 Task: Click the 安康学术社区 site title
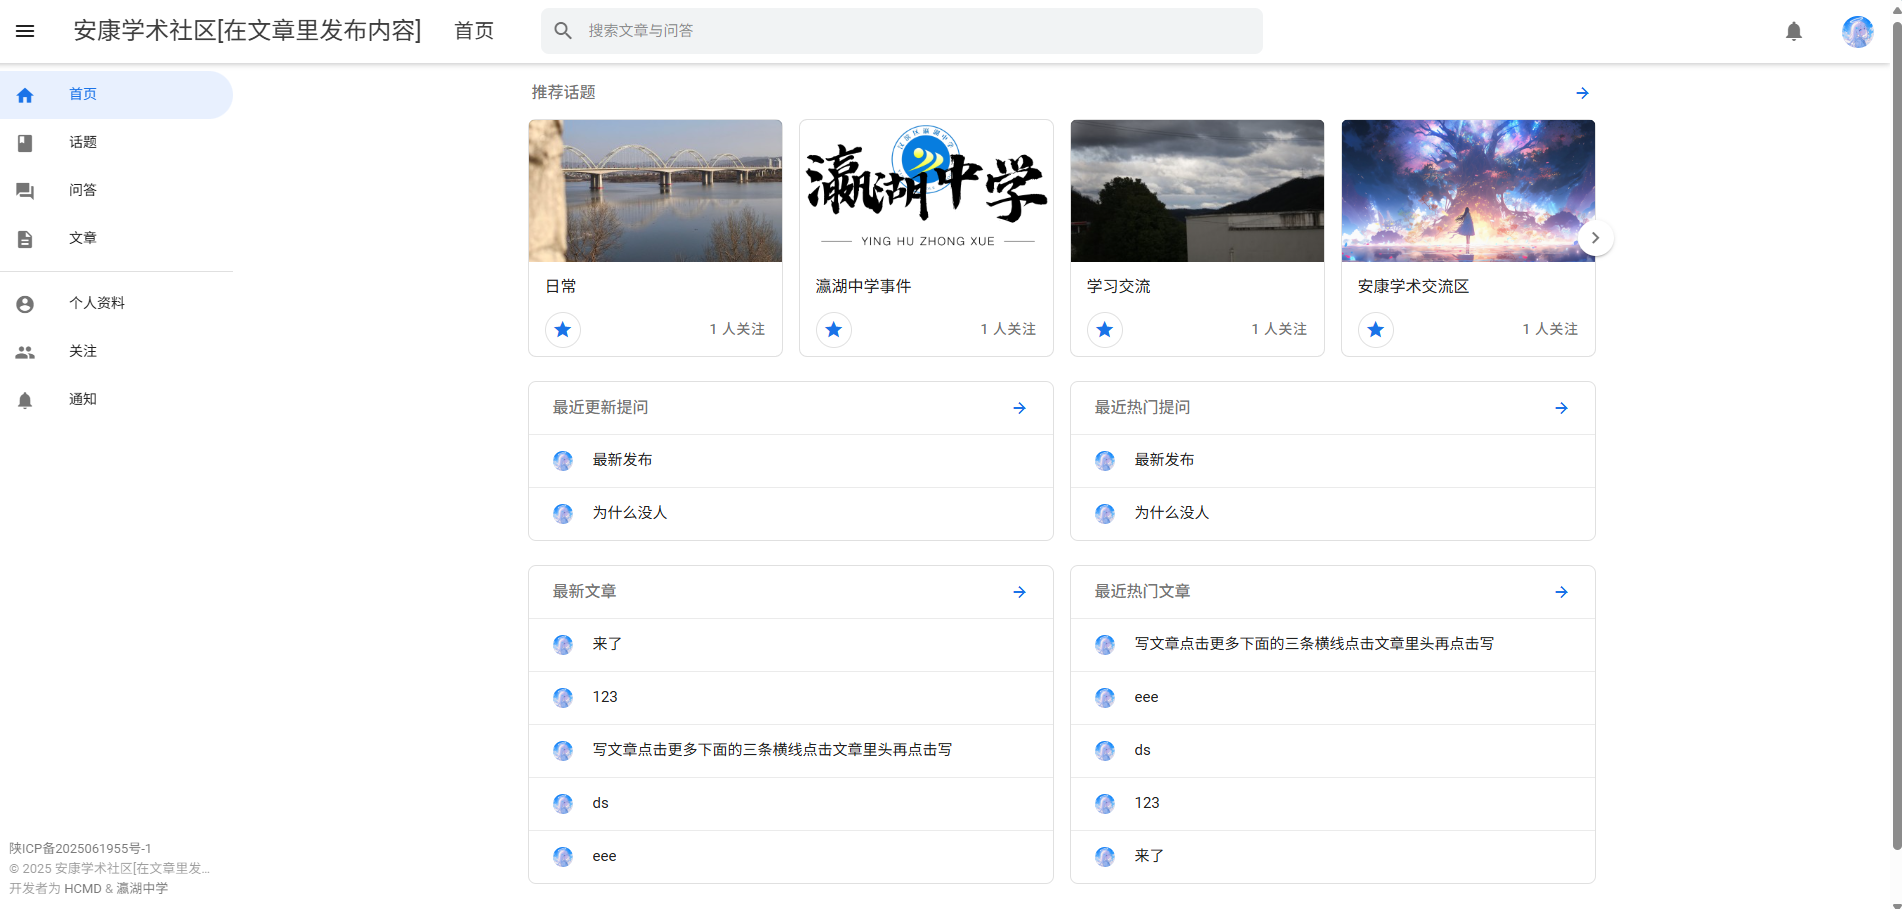(x=247, y=31)
